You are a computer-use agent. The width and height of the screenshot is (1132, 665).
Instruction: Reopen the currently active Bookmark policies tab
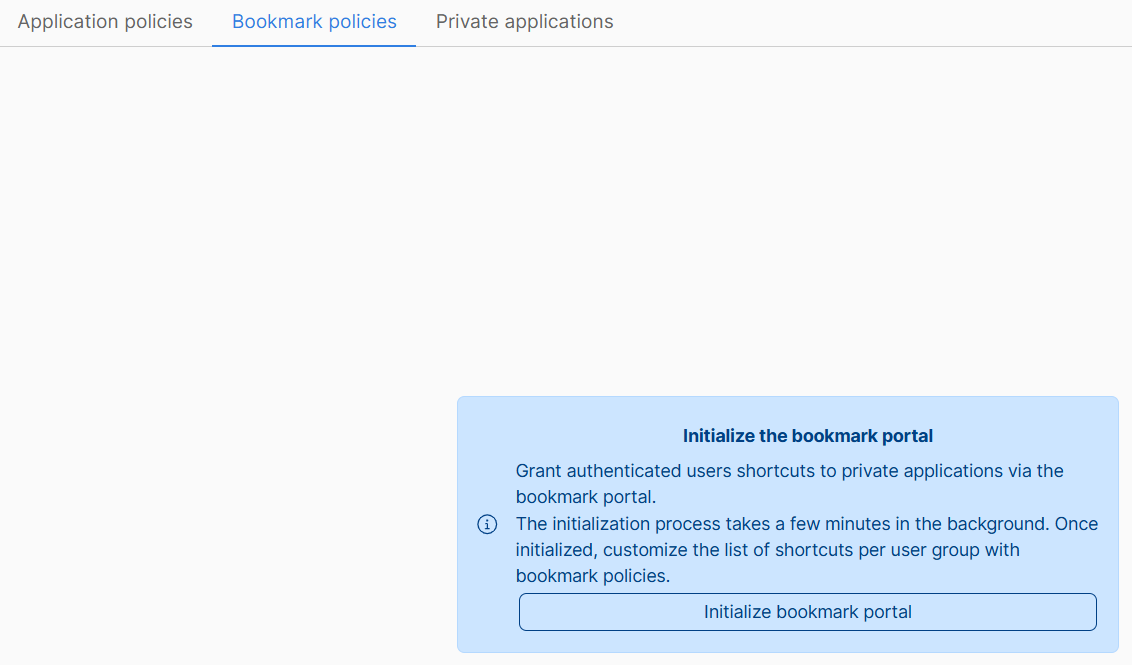tap(313, 21)
